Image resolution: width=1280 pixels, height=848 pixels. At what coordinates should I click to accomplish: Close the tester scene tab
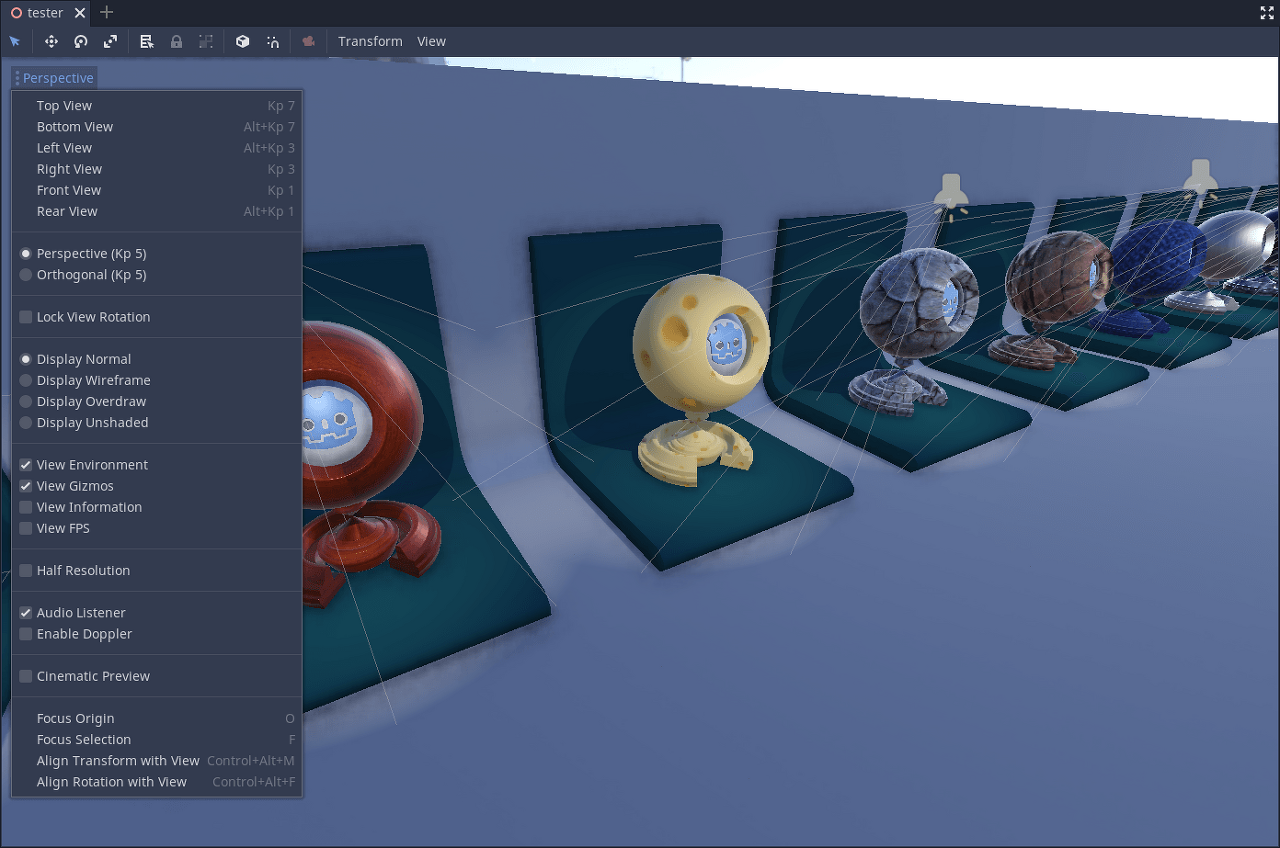click(x=80, y=13)
